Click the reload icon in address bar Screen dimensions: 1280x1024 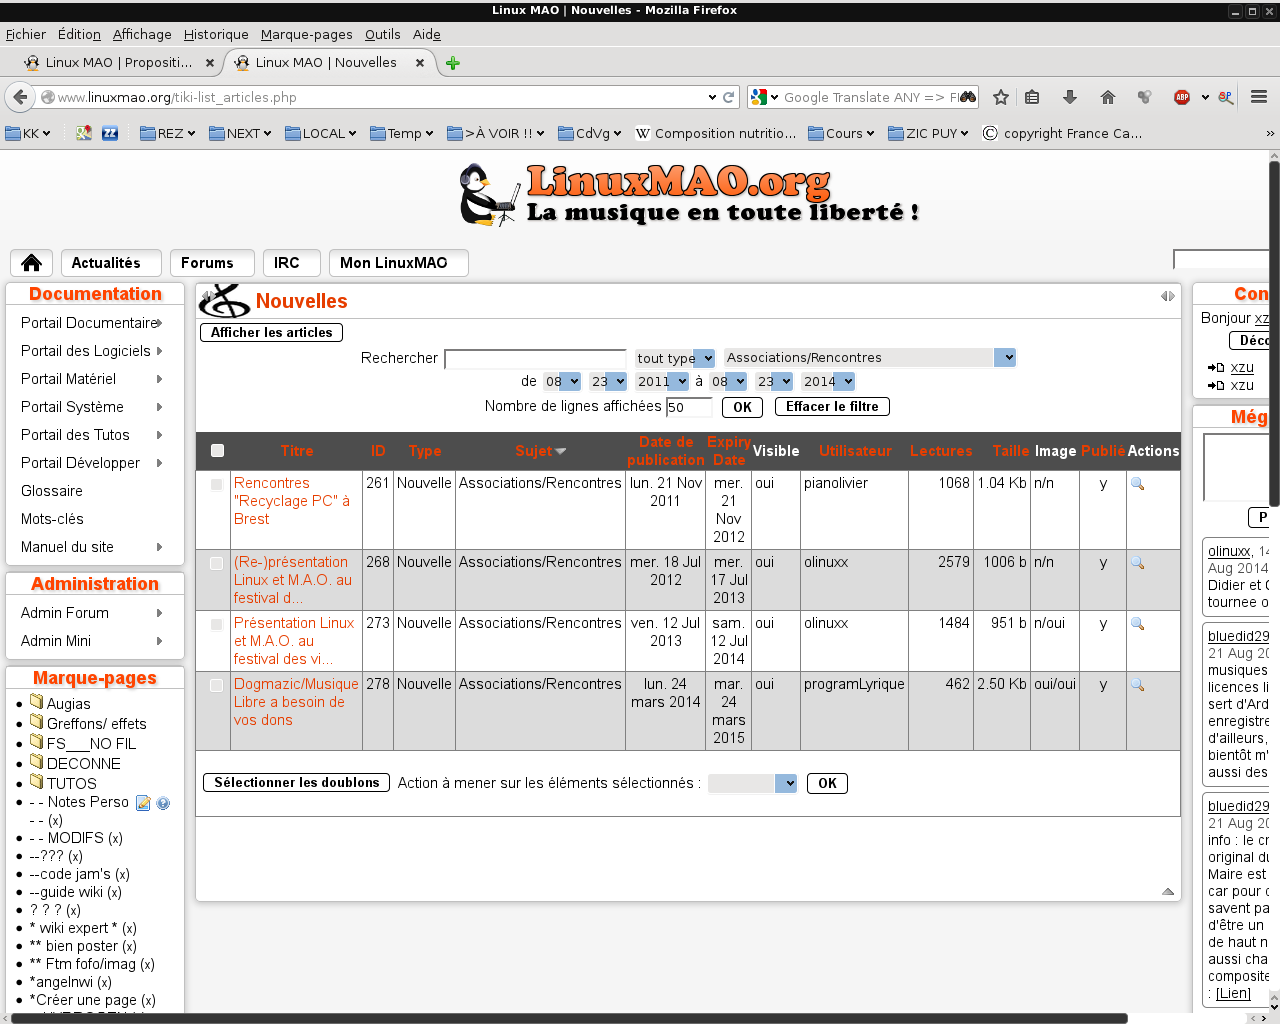click(728, 97)
